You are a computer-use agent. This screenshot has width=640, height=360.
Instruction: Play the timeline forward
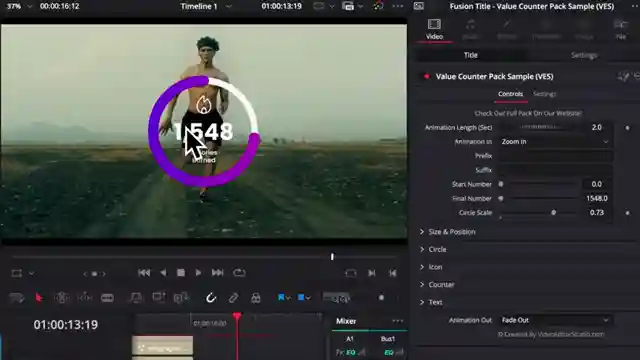(x=198, y=273)
